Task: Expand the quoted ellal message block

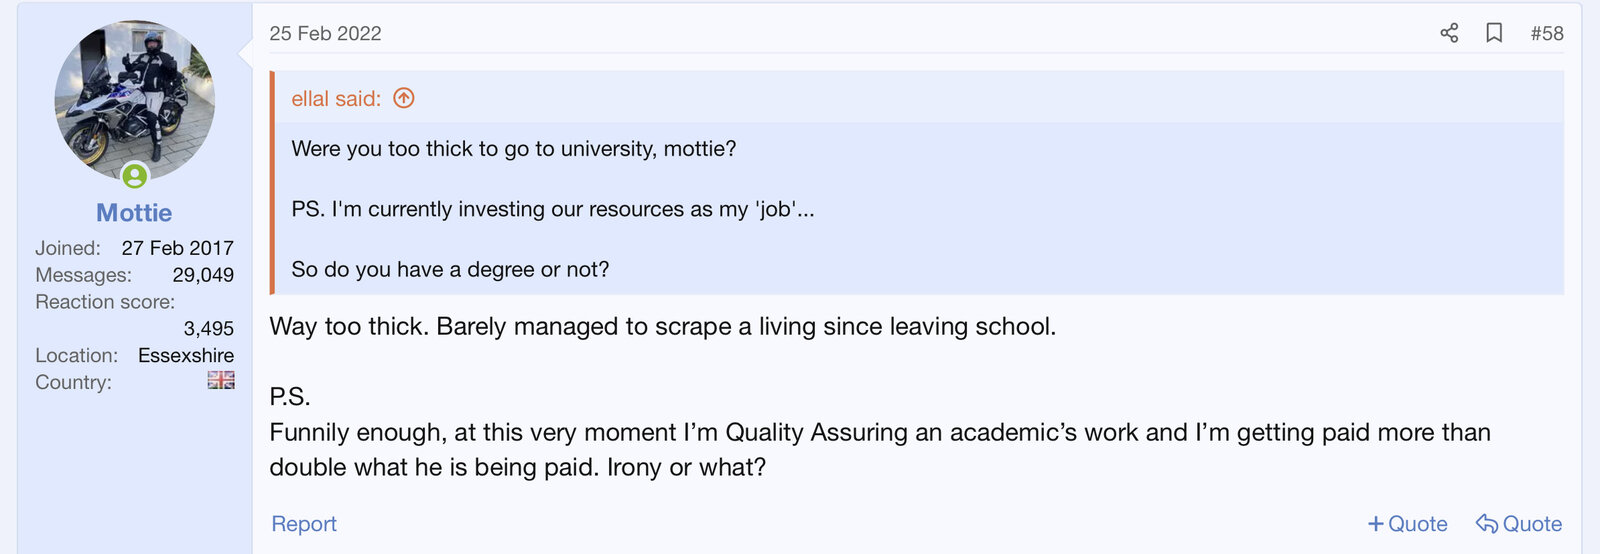Action: 920,209
